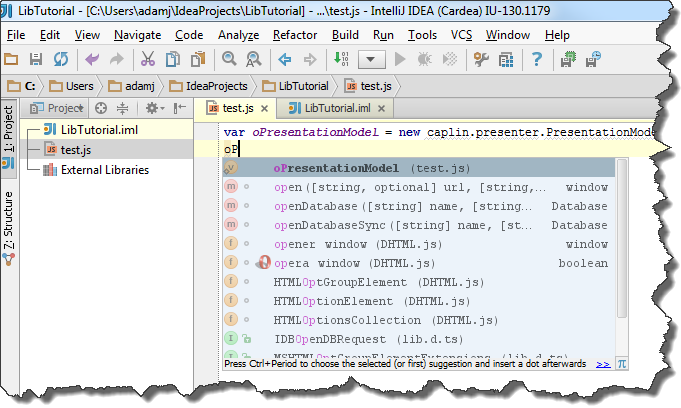Open the View menu
The width and height of the screenshot is (681, 408).
click(87, 35)
